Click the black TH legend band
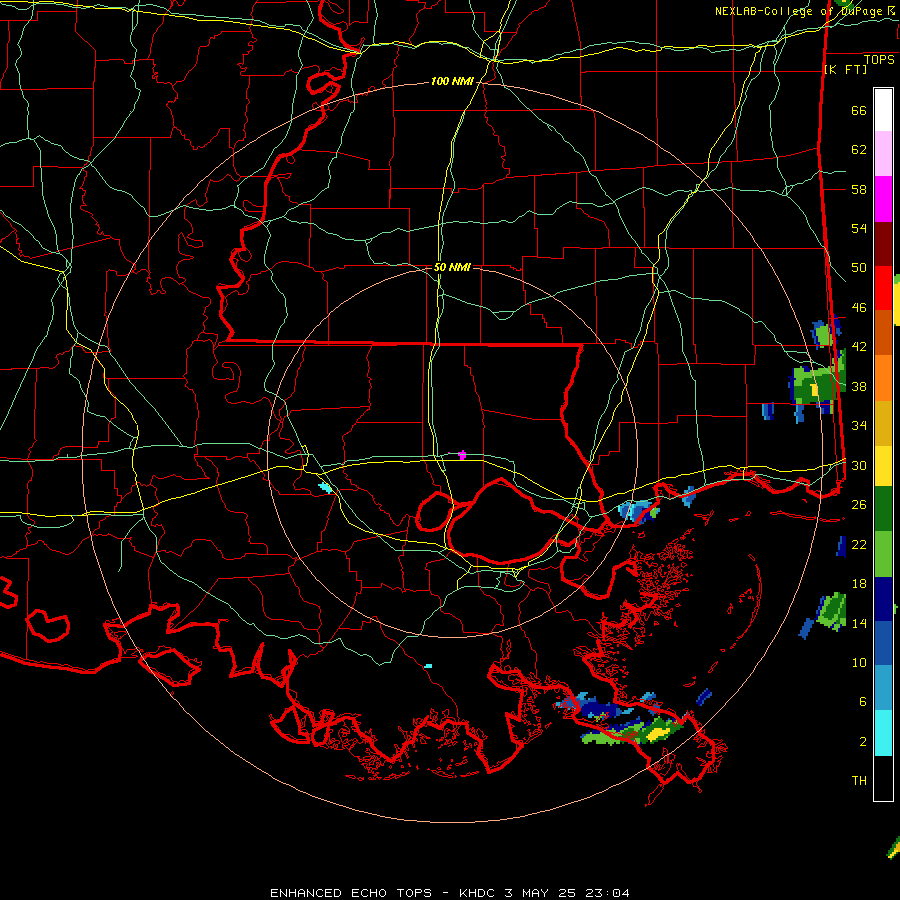This screenshot has height=900, width=900. click(x=883, y=778)
